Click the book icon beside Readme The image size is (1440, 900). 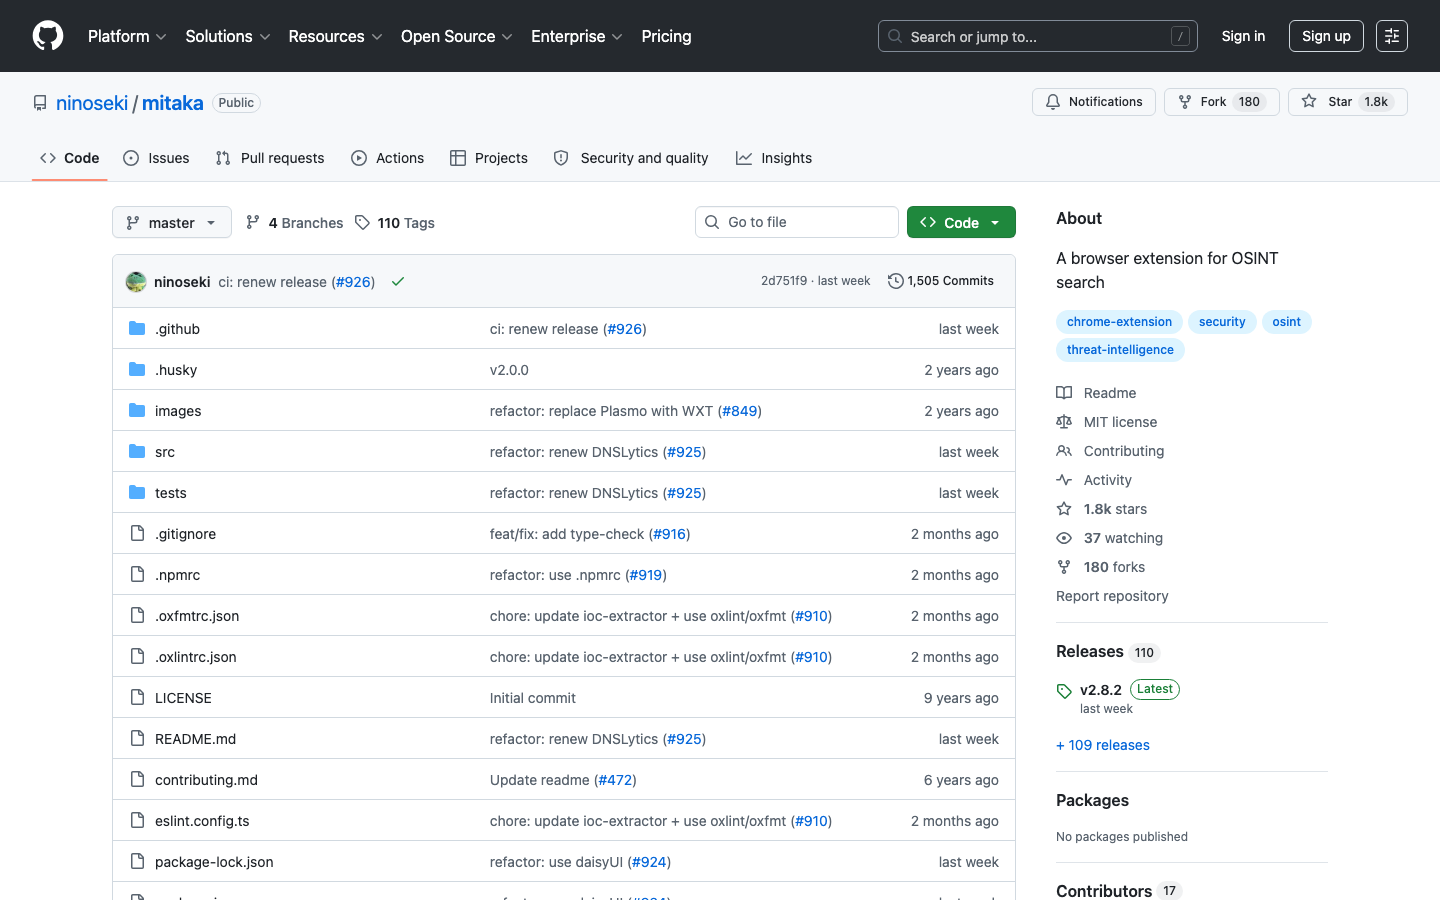1064,393
